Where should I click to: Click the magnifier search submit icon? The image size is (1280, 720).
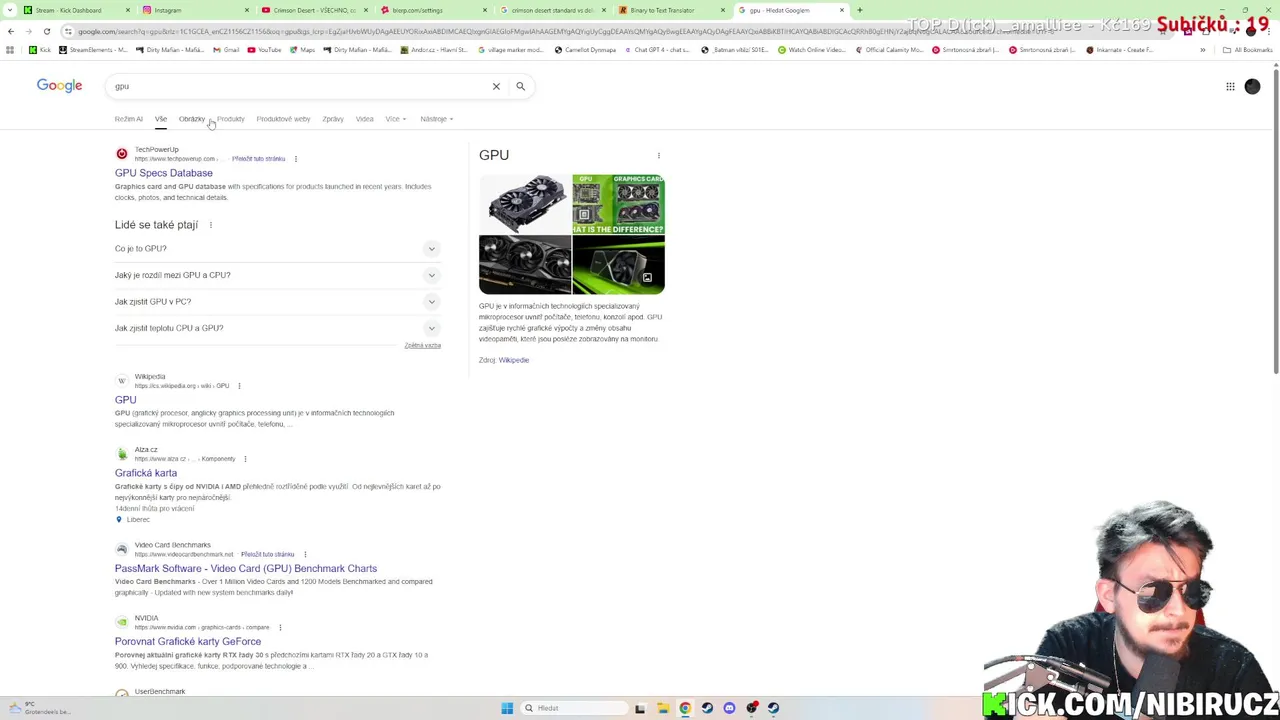pyautogui.click(x=520, y=86)
